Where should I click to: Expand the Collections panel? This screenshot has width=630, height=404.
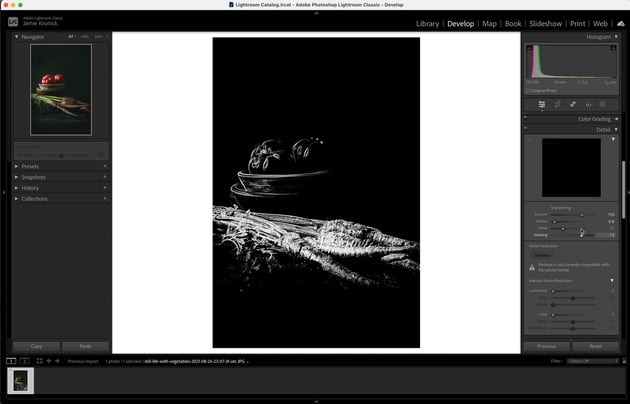[x=16, y=198]
